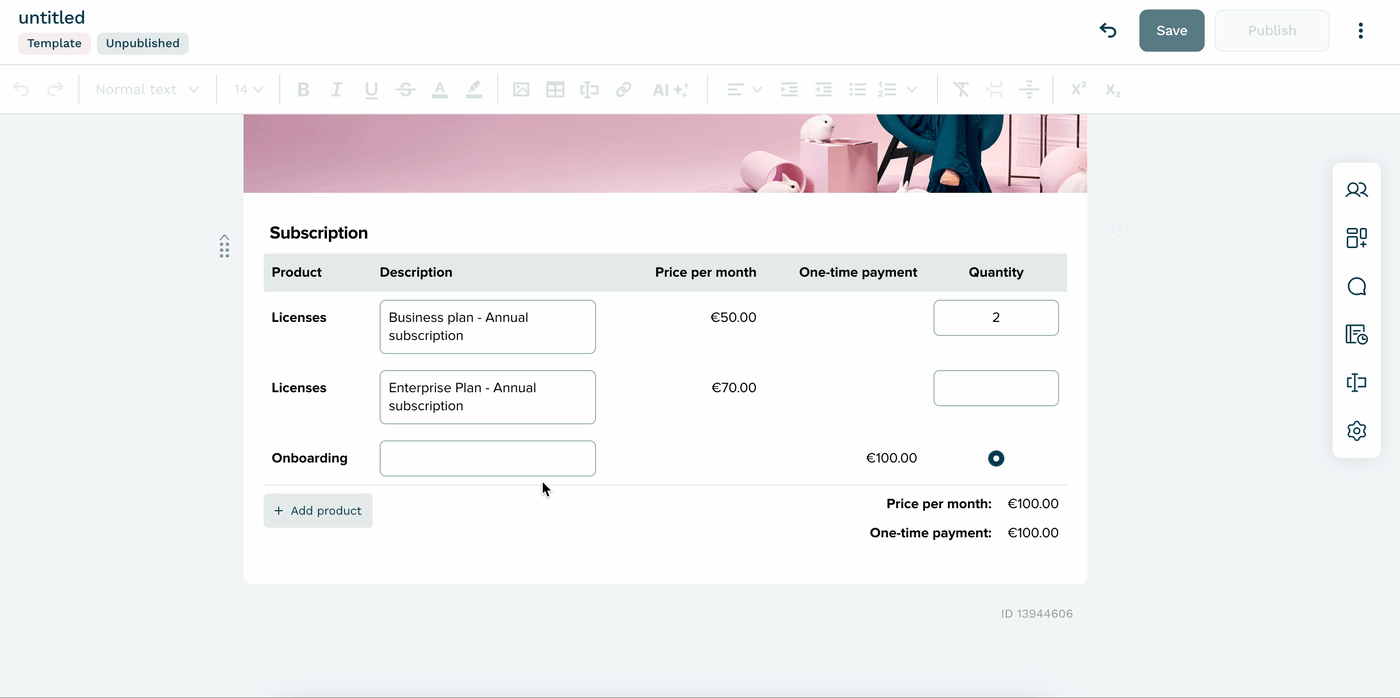1400x698 pixels.
Task: Open the text alignment dropdown
Action: pyautogui.click(x=744, y=89)
